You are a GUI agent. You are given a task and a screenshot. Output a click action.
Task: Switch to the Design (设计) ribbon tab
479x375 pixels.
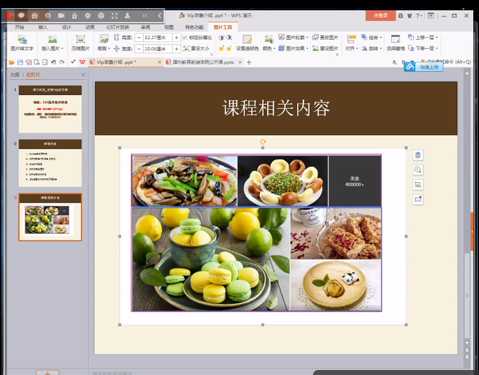coord(67,27)
